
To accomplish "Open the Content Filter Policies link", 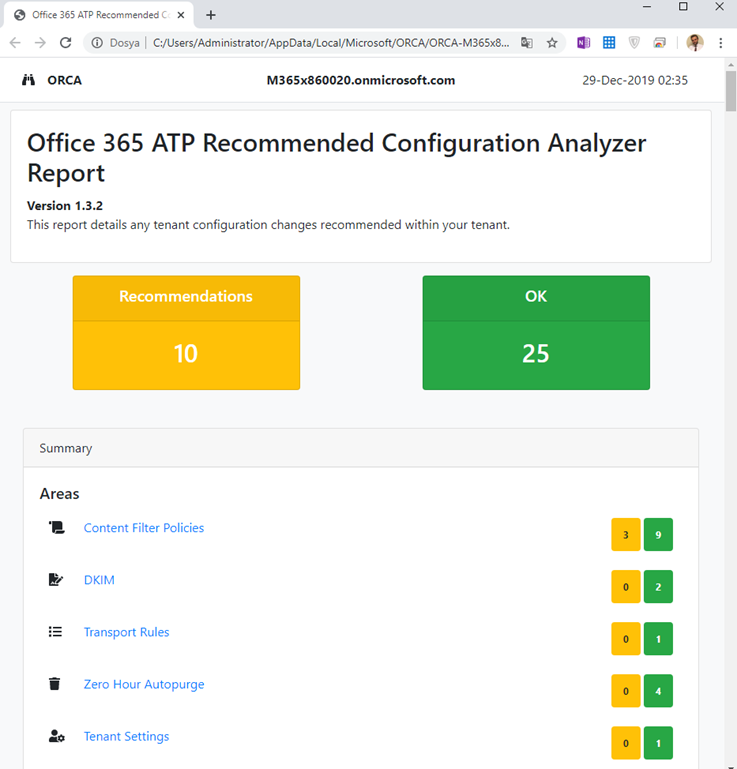I will tap(144, 528).
